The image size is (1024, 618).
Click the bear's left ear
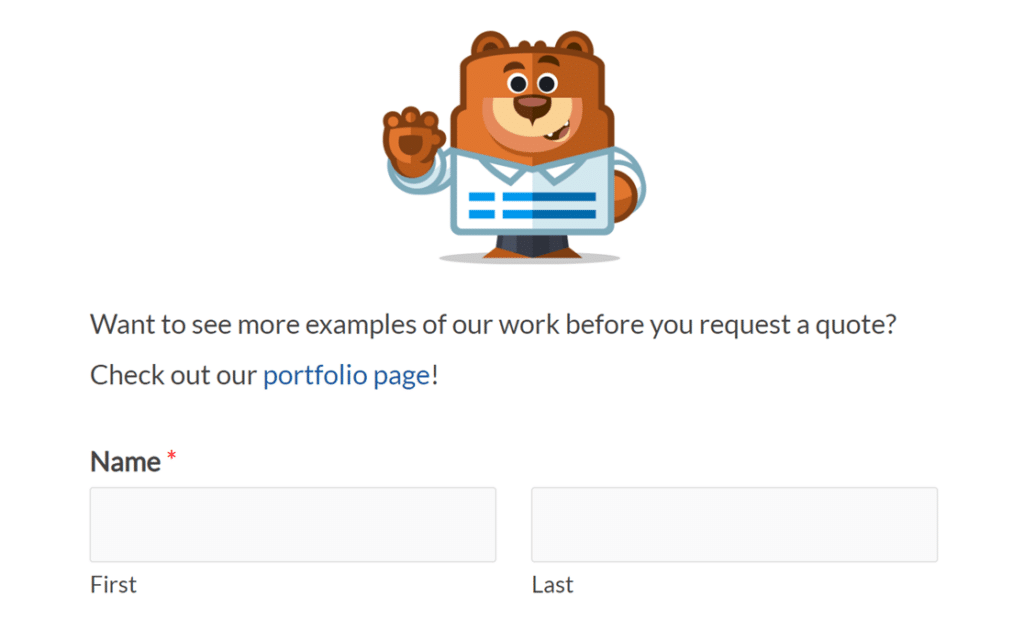[x=489, y=46]
